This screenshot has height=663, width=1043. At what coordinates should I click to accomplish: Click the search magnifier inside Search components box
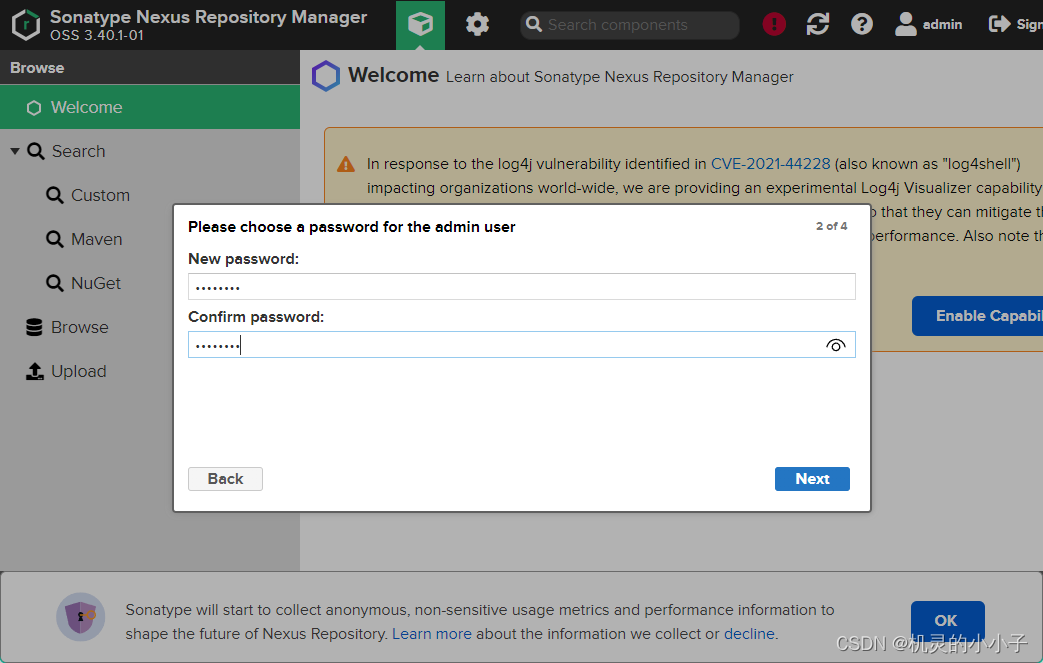coord(533,25)
